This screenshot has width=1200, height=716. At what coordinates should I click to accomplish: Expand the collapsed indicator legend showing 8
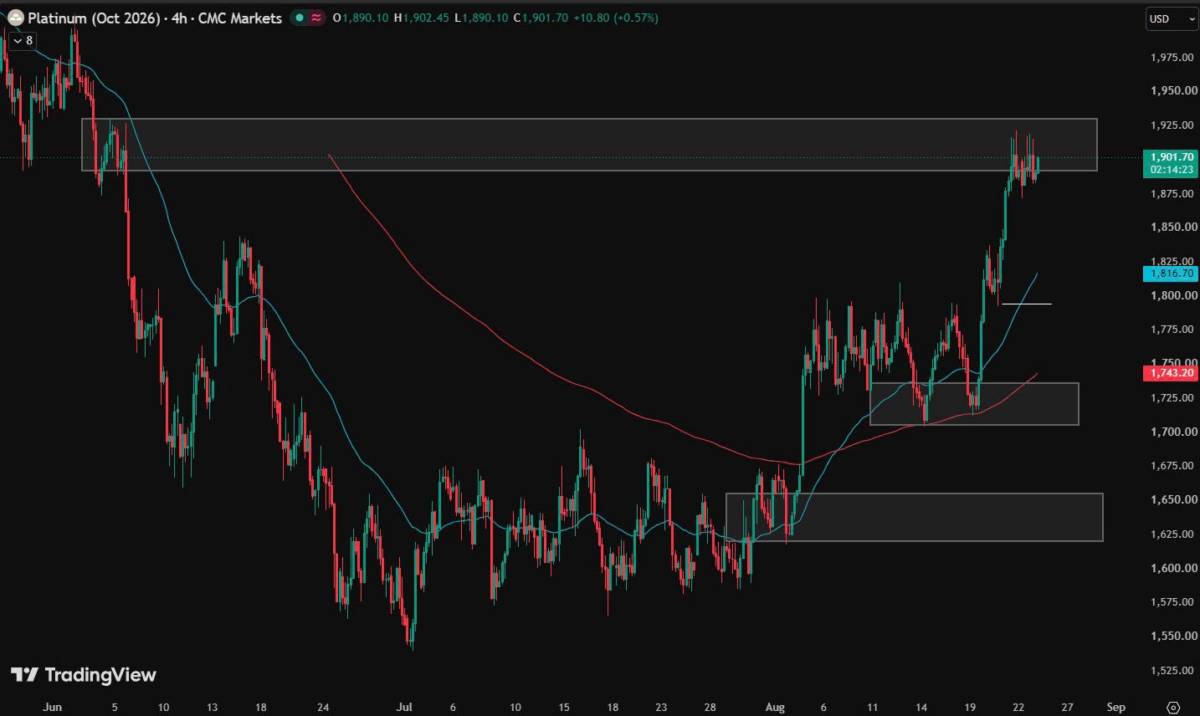point(22,40)
